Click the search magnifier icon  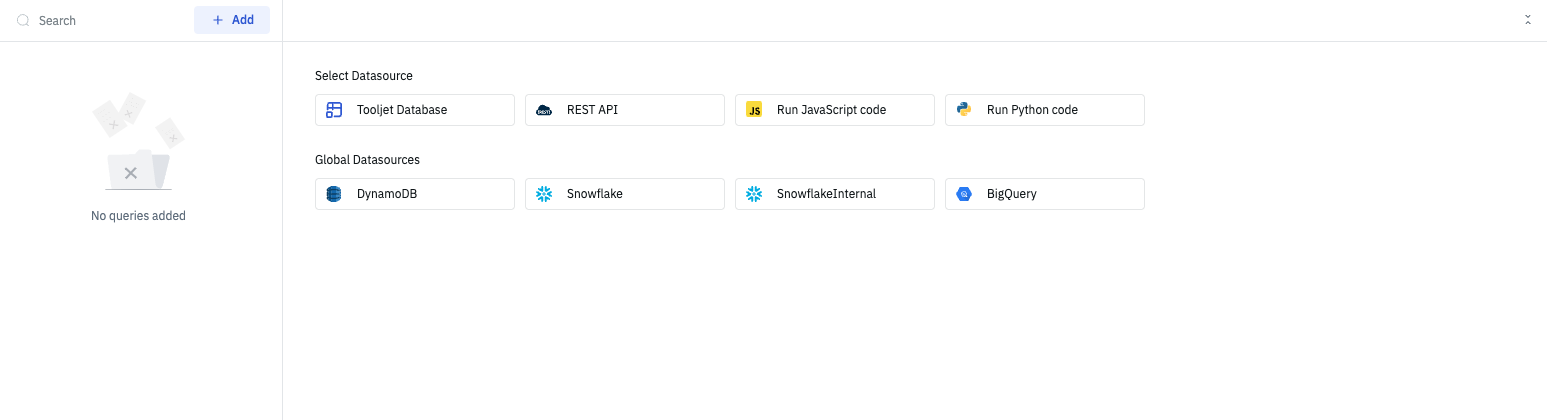point(23,20)
